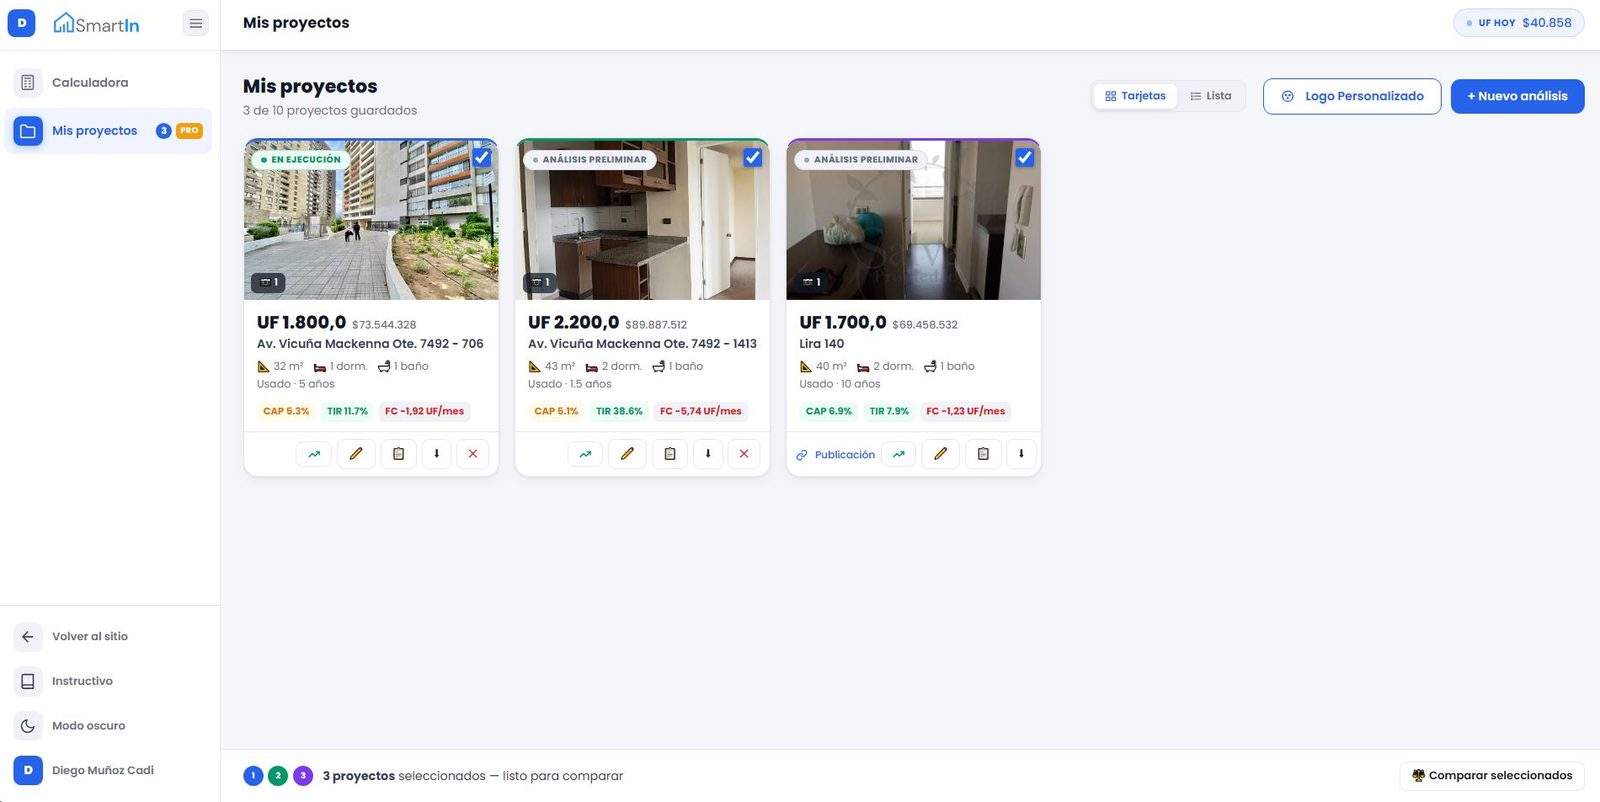Open the photo of apartment 706
1600x802 pixels.
371,220
